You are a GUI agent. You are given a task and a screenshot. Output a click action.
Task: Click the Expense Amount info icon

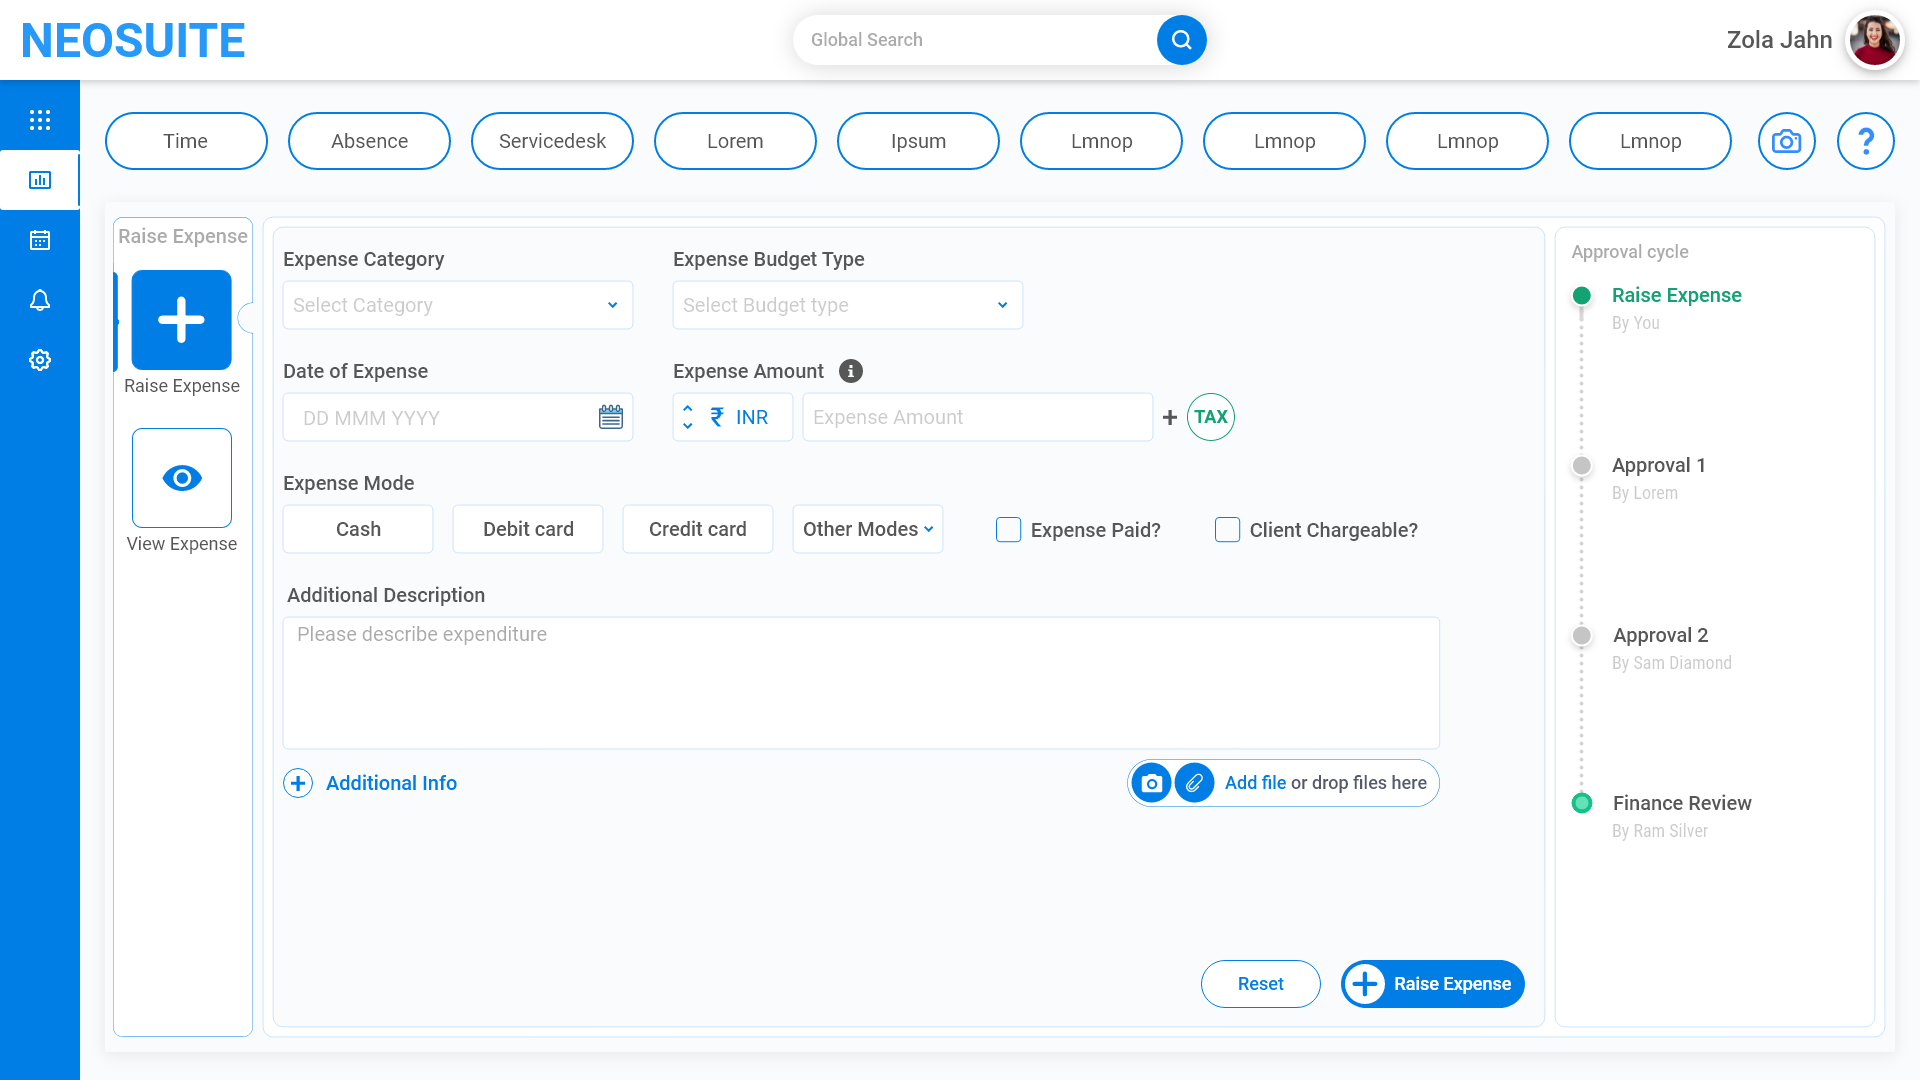850,371
